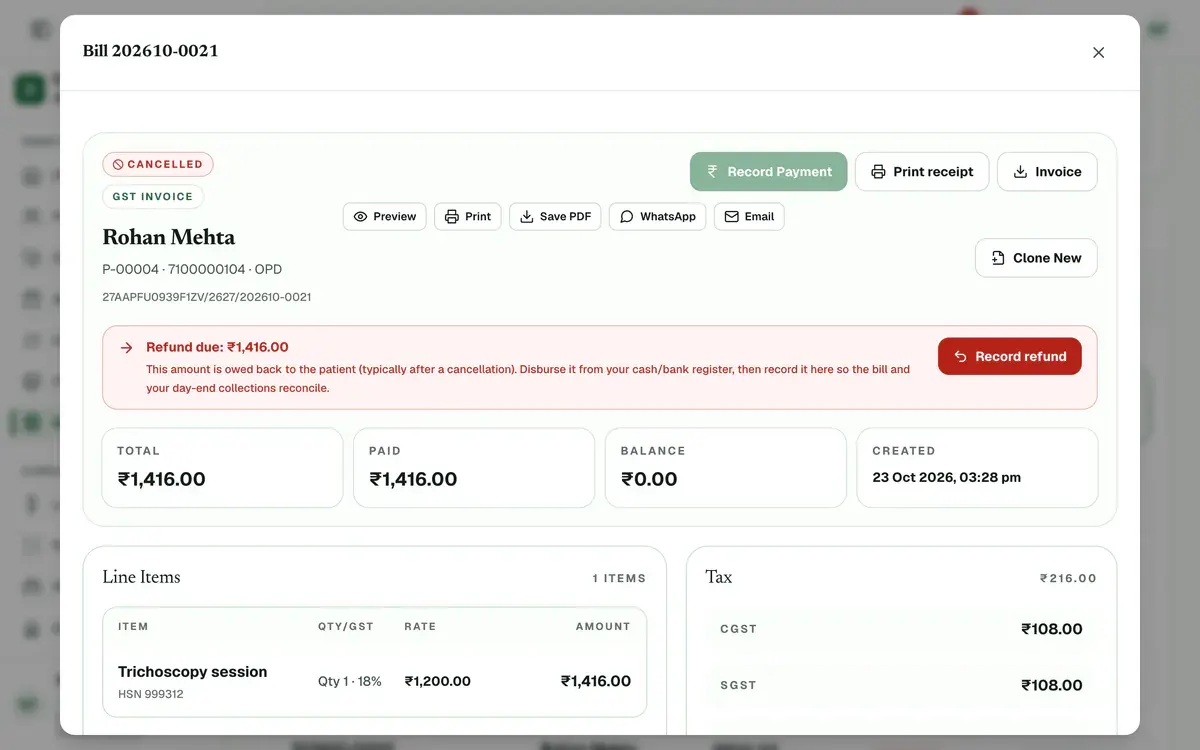Click the download icon in the Save PDF button

(x=527, y=217)
